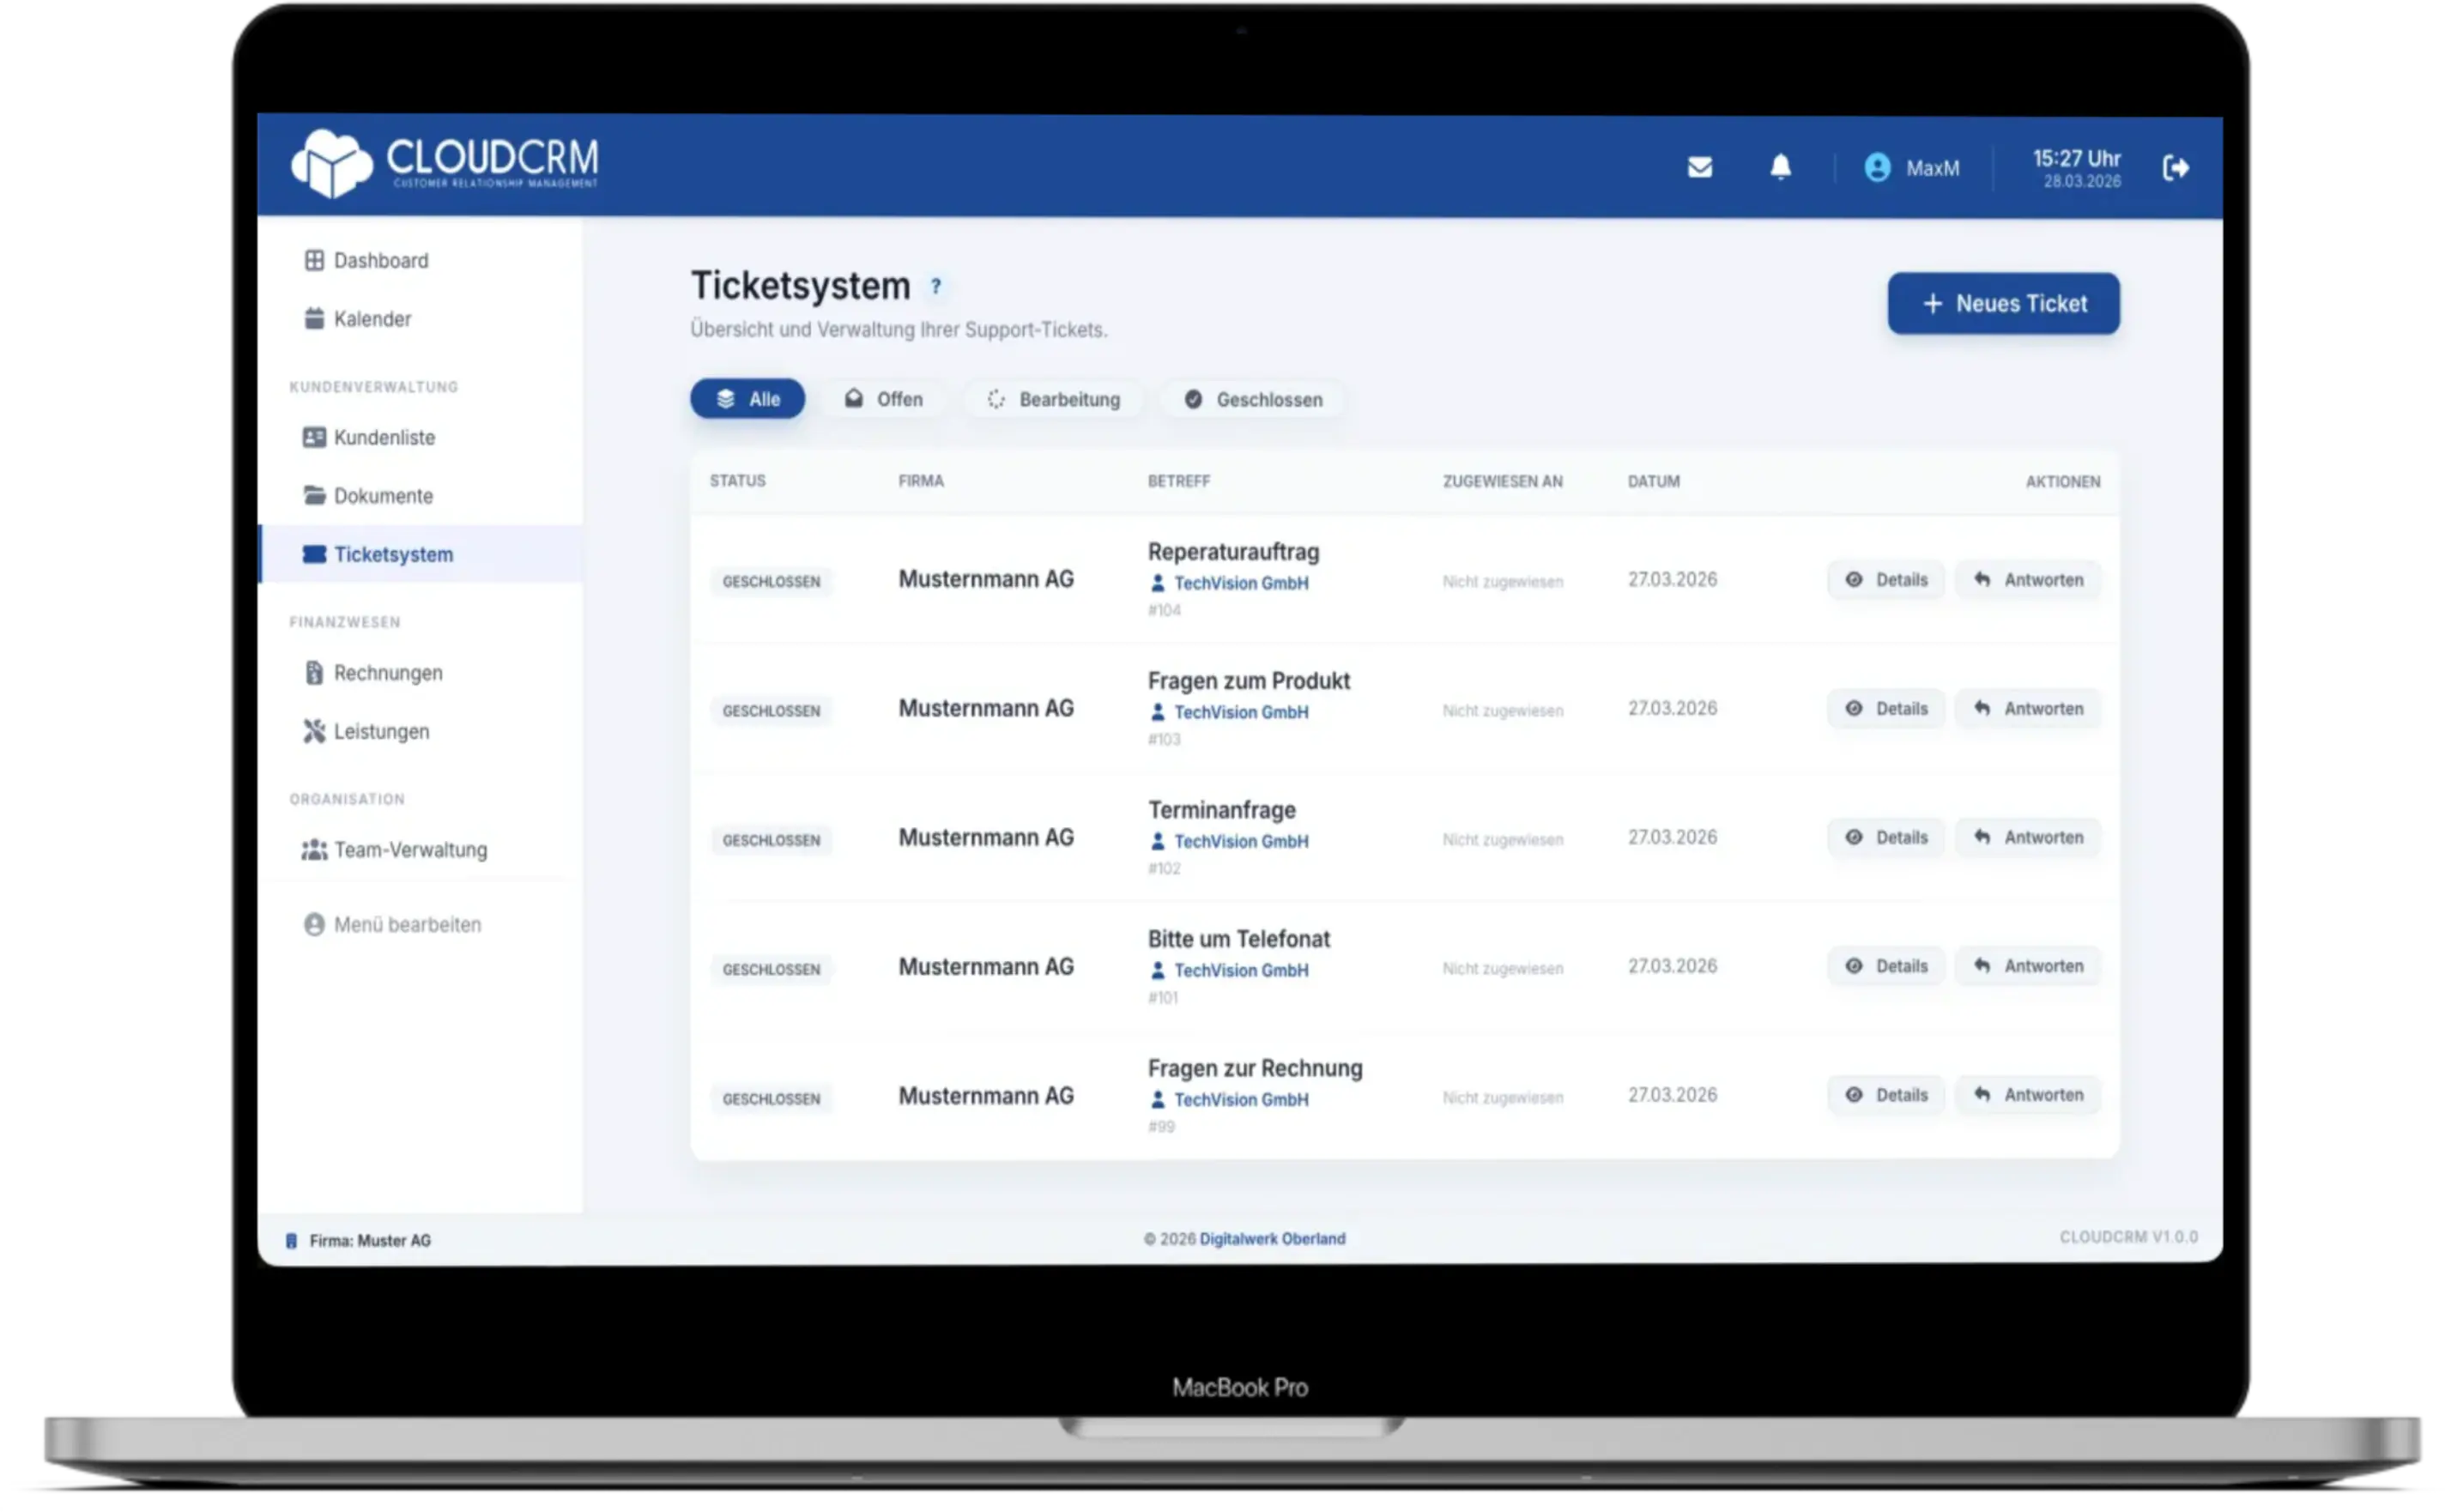This screenshot has width=2445, height=1512.
Task: Click the Reperaturauftrag subject text
Action: [1233, 552]
